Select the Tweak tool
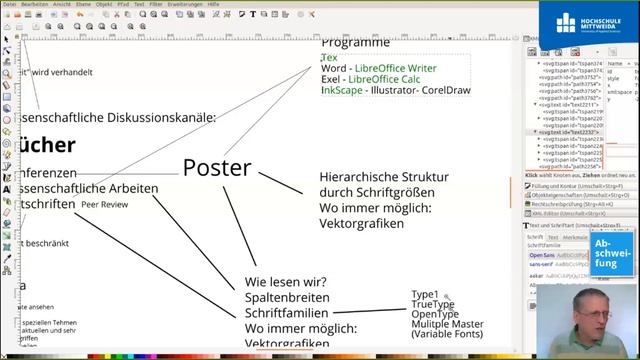 pyautogui.click(x=7, y=62)
